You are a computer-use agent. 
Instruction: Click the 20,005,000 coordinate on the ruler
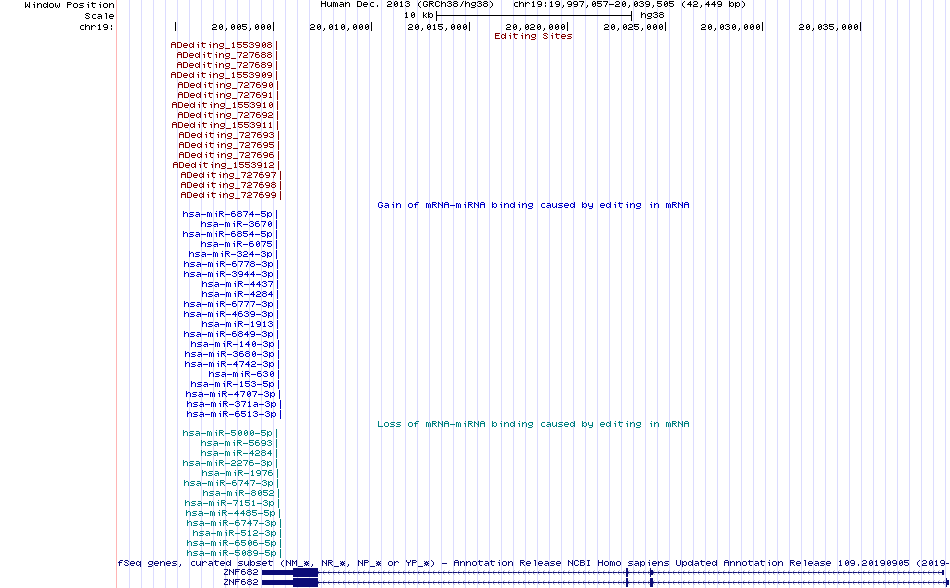[242, 27]
